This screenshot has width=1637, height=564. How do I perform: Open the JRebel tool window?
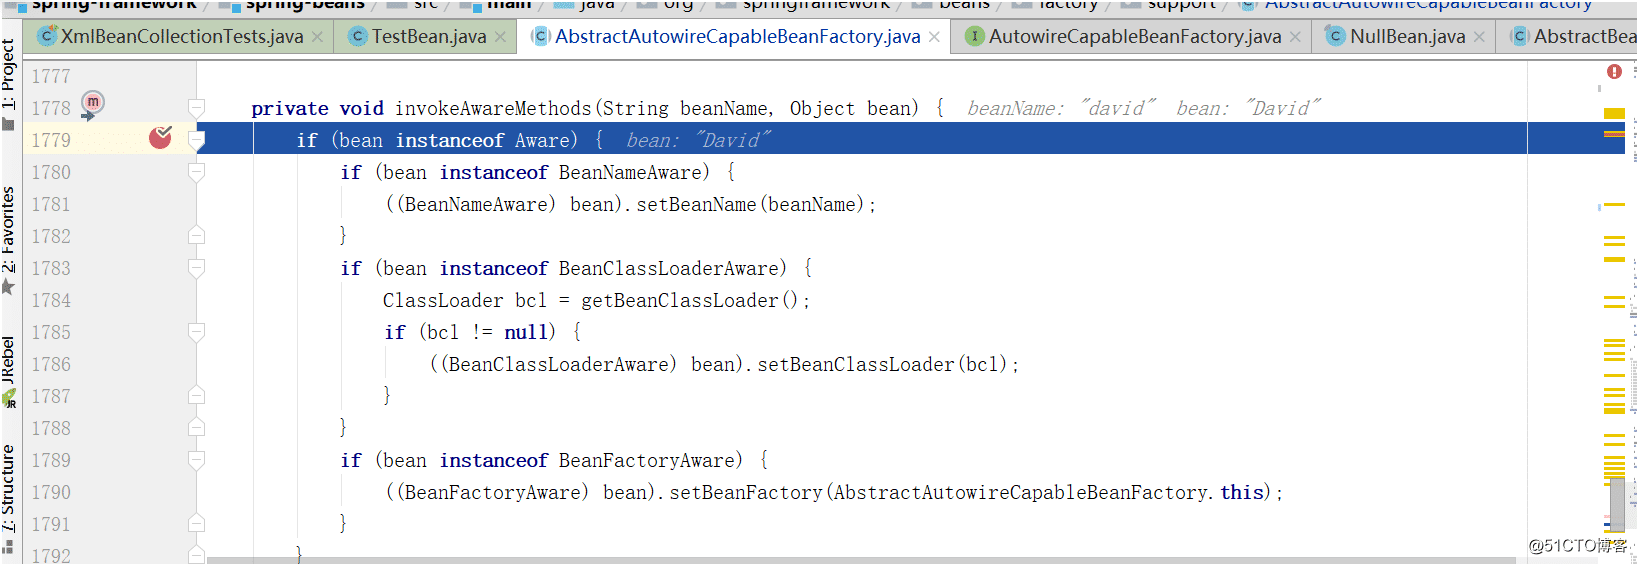point(9,371)
